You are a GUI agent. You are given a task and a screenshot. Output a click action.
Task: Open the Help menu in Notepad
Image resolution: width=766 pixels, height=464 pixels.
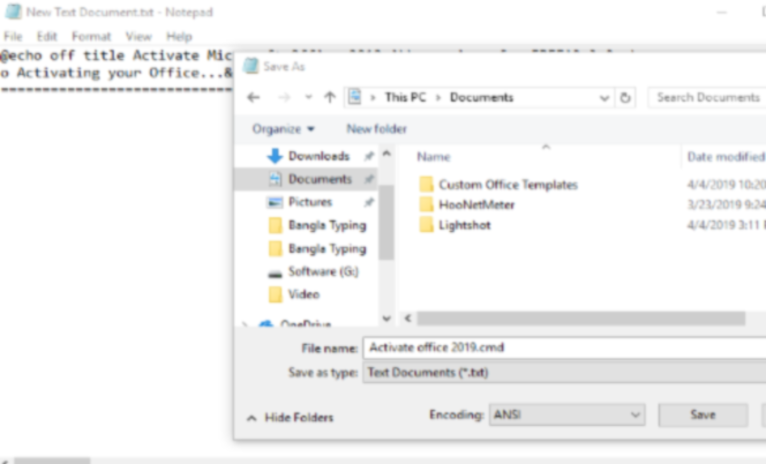179,36
